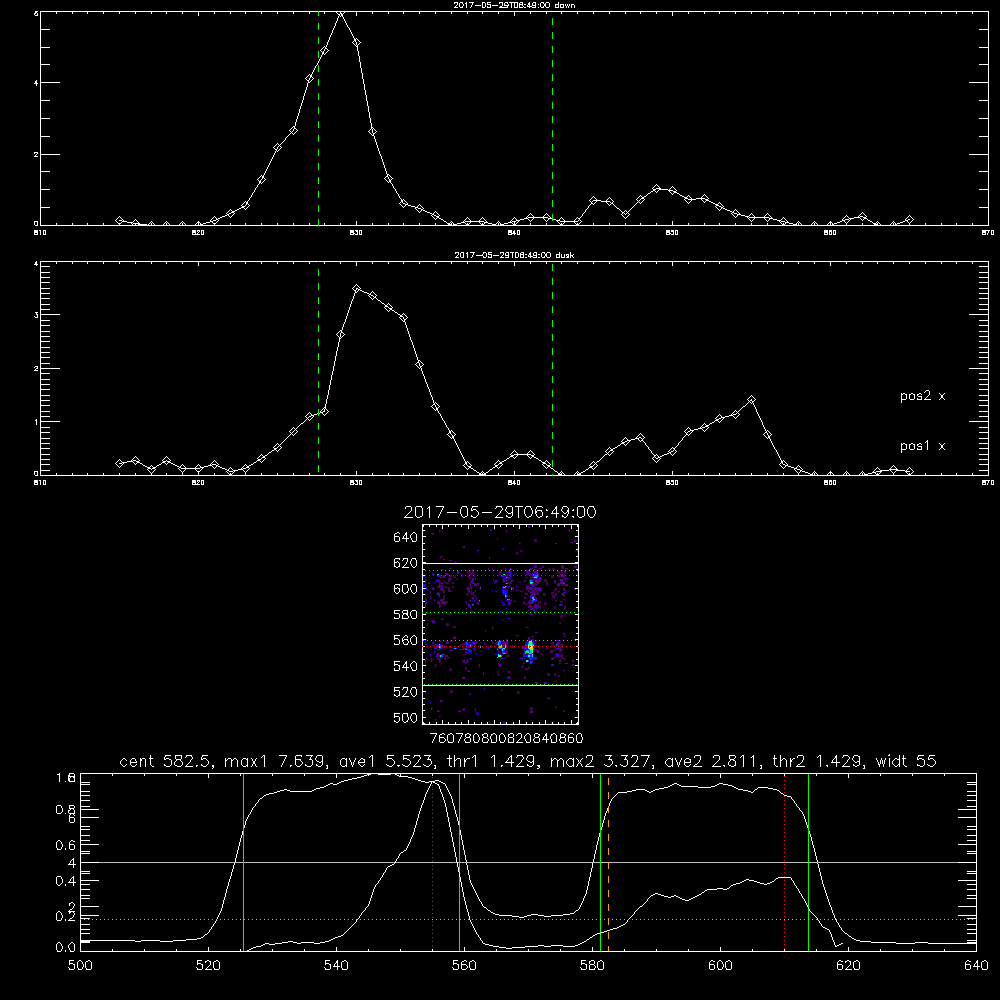1000x1000 pixels.
Task: Click heatmap x-axis label string 760780800820840860
Action: tap(506, 739)
